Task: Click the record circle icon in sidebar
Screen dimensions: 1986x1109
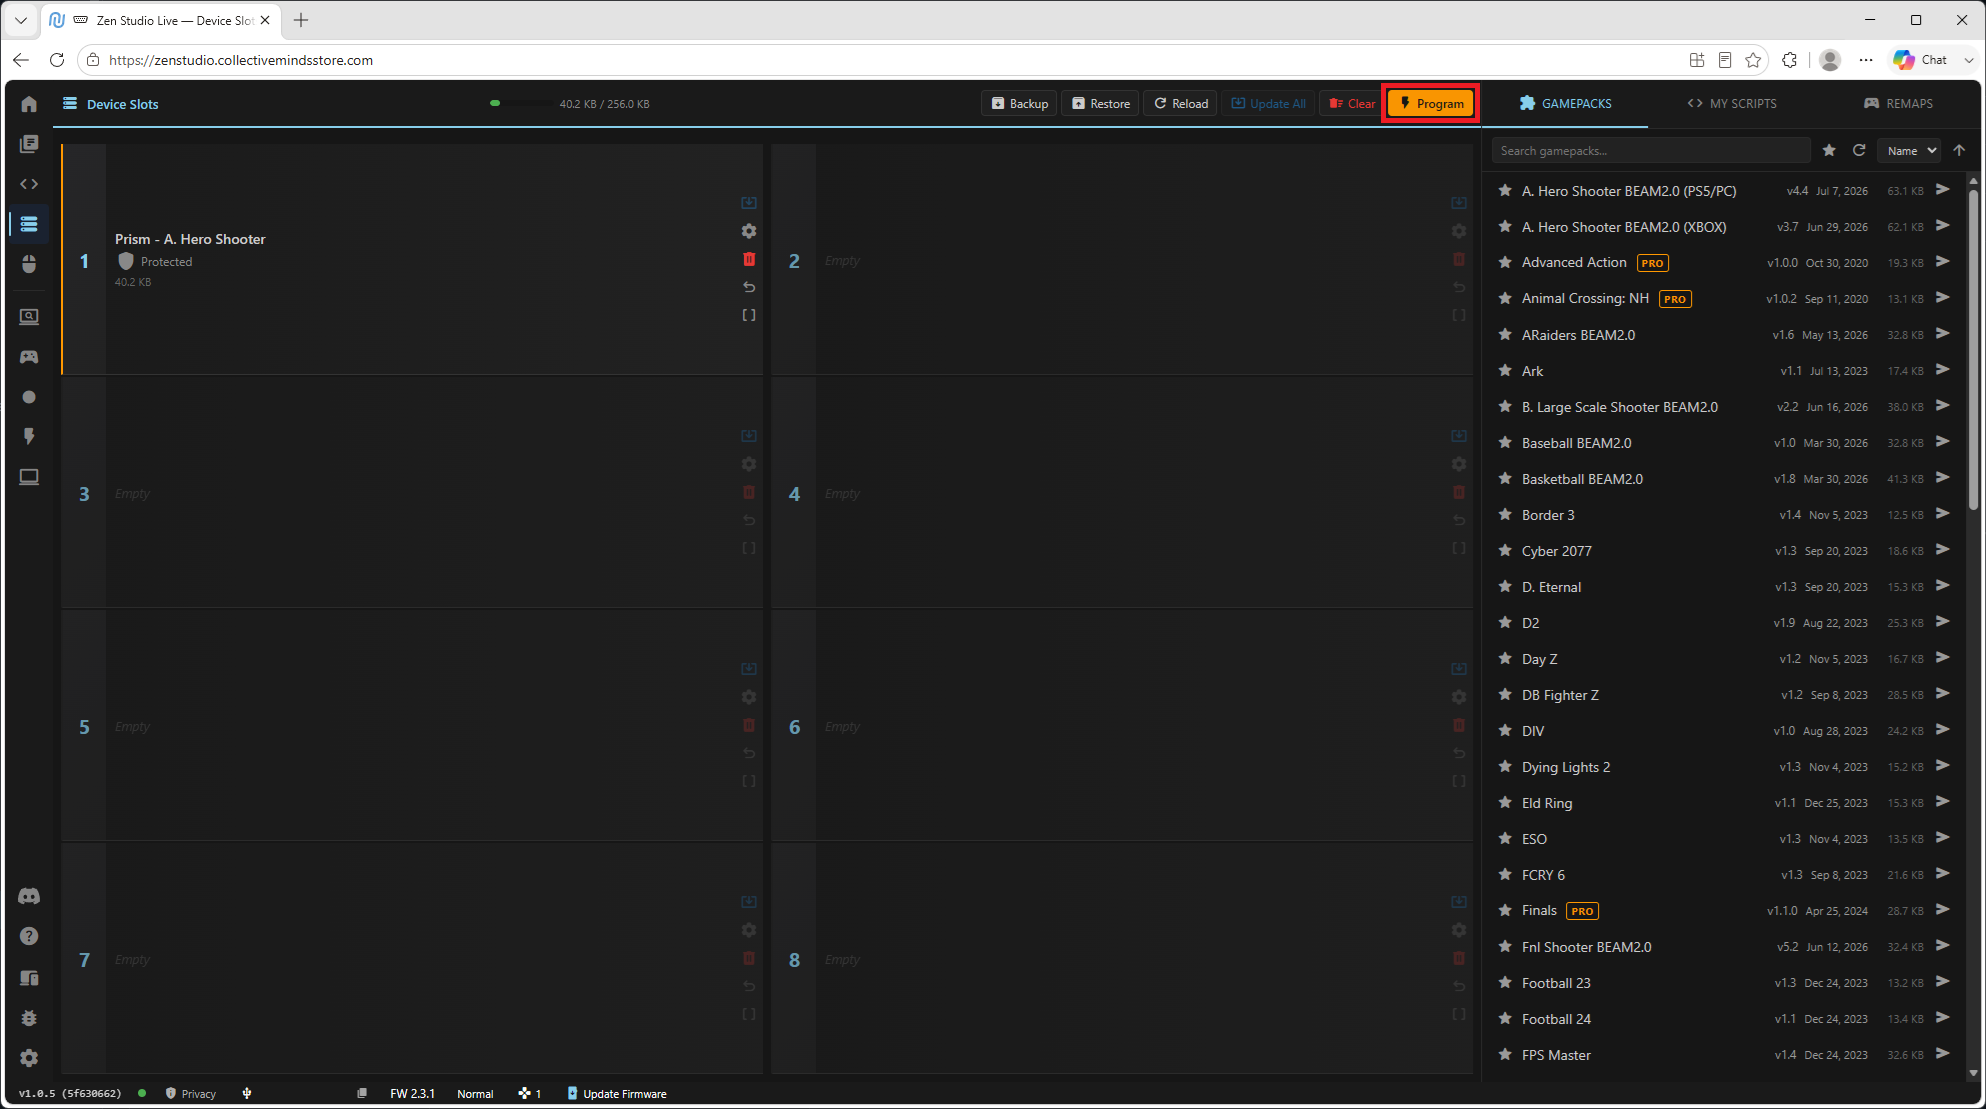Action: pyautogui.click(x=29, y=397)
